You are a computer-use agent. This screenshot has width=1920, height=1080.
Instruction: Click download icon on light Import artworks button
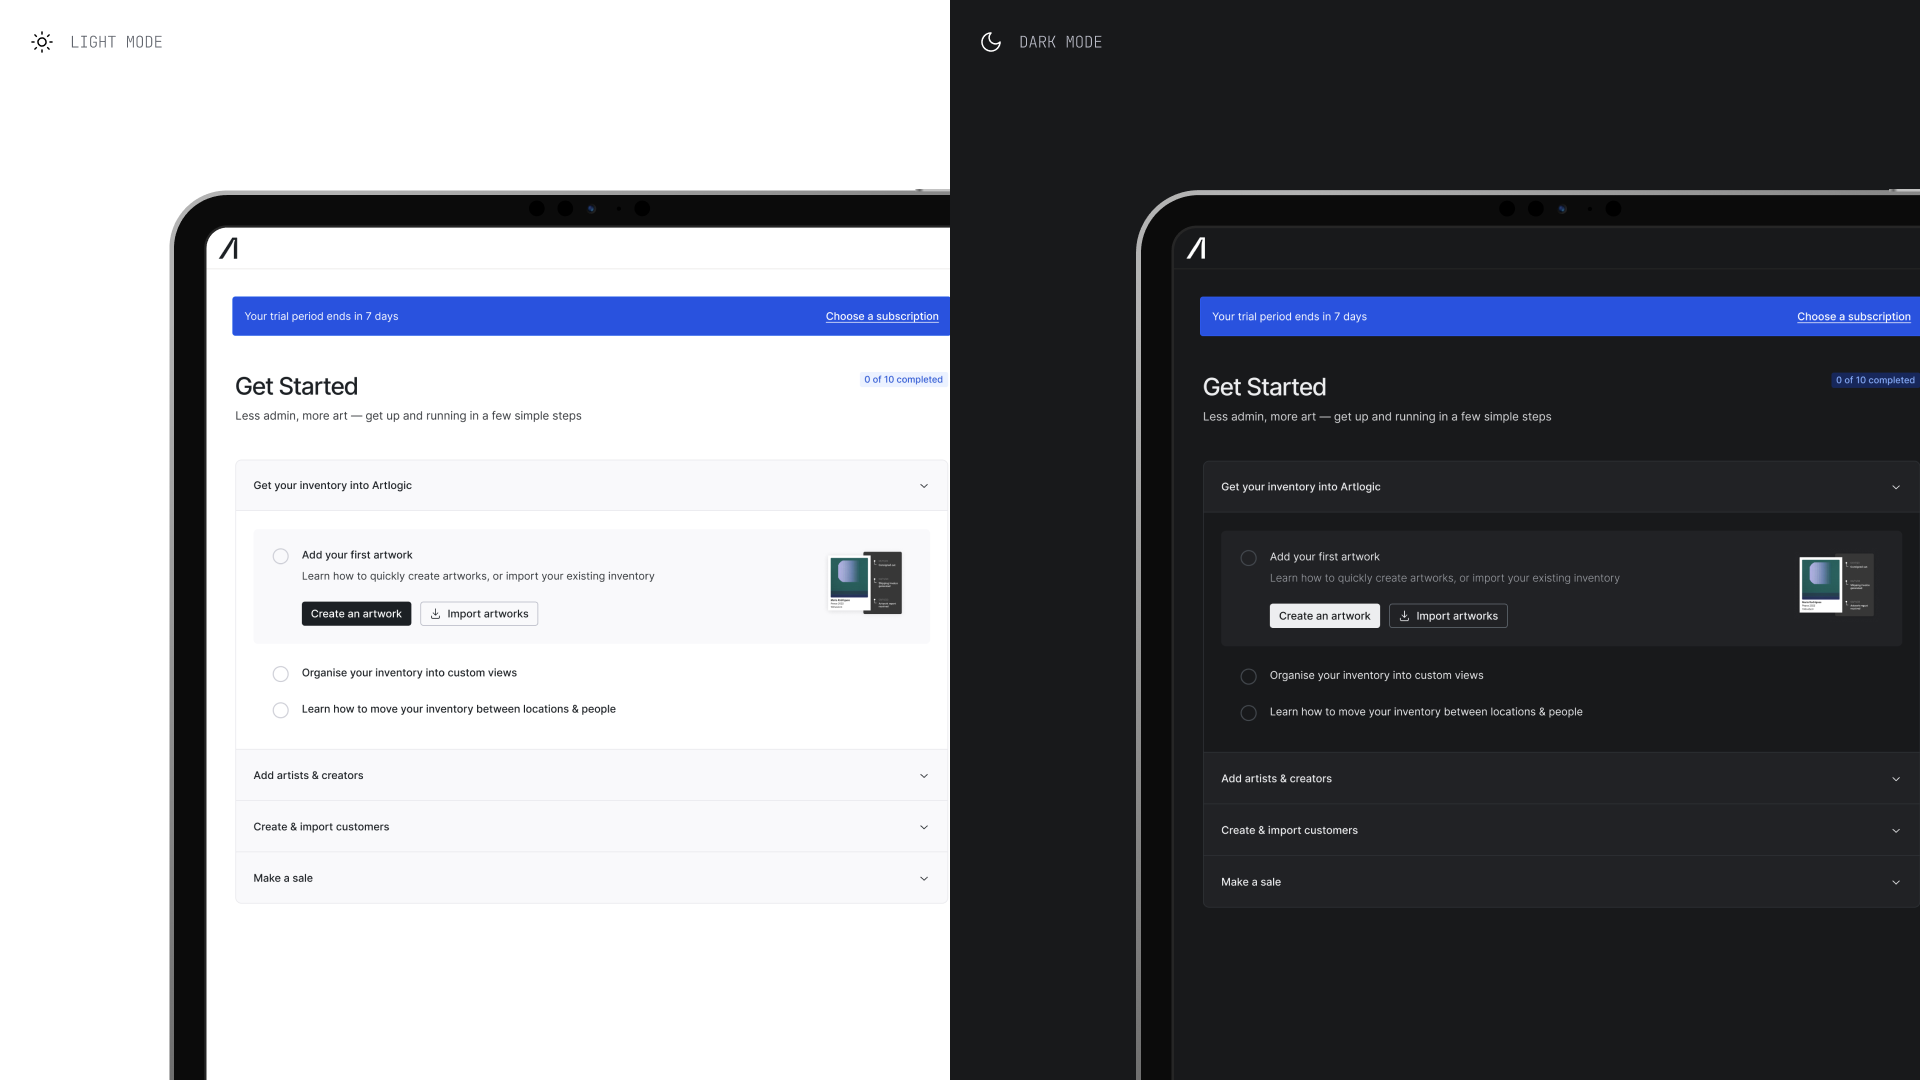[435, 614]
